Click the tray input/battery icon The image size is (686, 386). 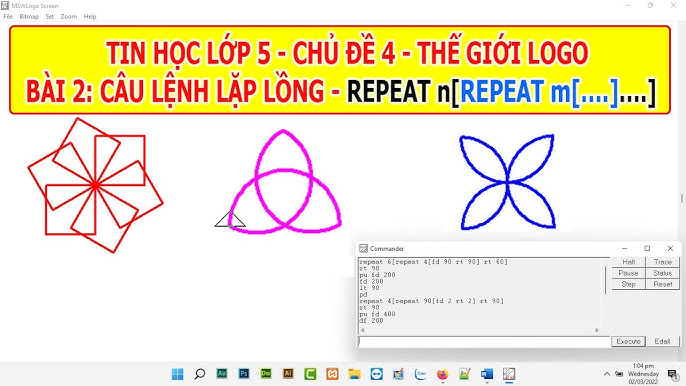pos(619,374)
